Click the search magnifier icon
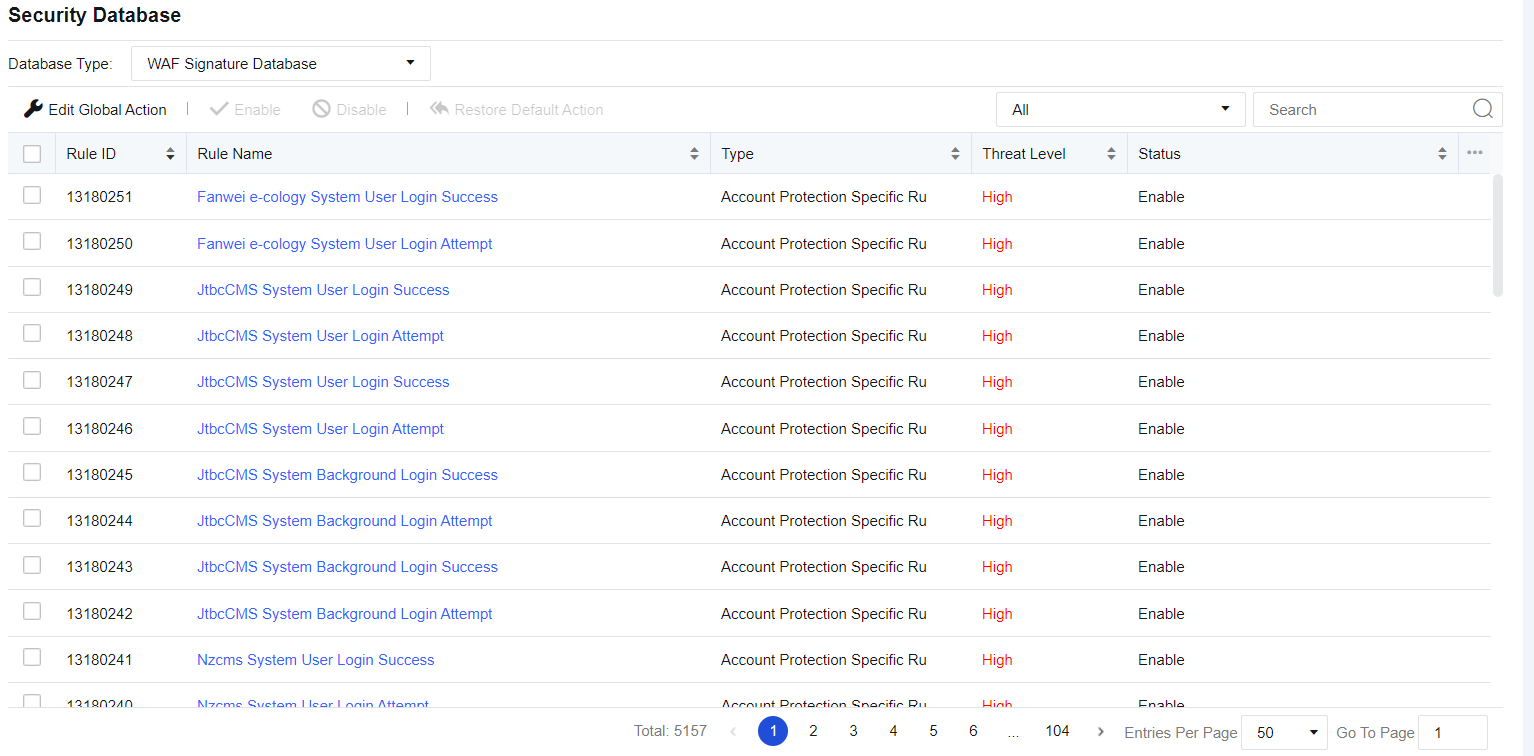Image resolution: width=1534 pixels, height=756 pixels. 1482,109
